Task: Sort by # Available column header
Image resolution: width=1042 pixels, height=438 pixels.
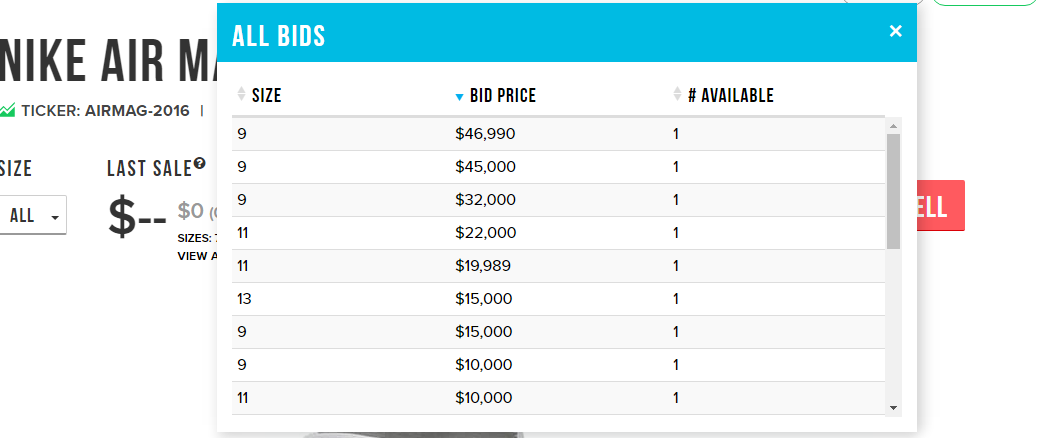Action: 730,96
